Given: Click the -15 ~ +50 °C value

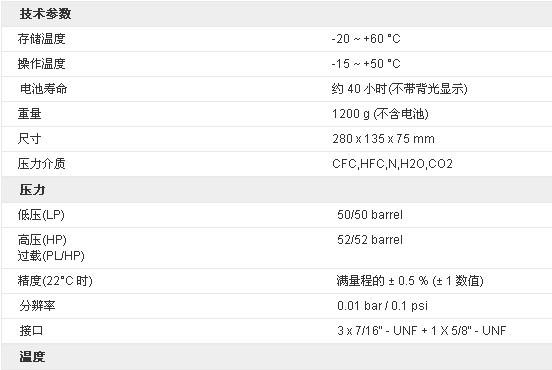Looking at the screenshot, I should (x=366, y=64).
